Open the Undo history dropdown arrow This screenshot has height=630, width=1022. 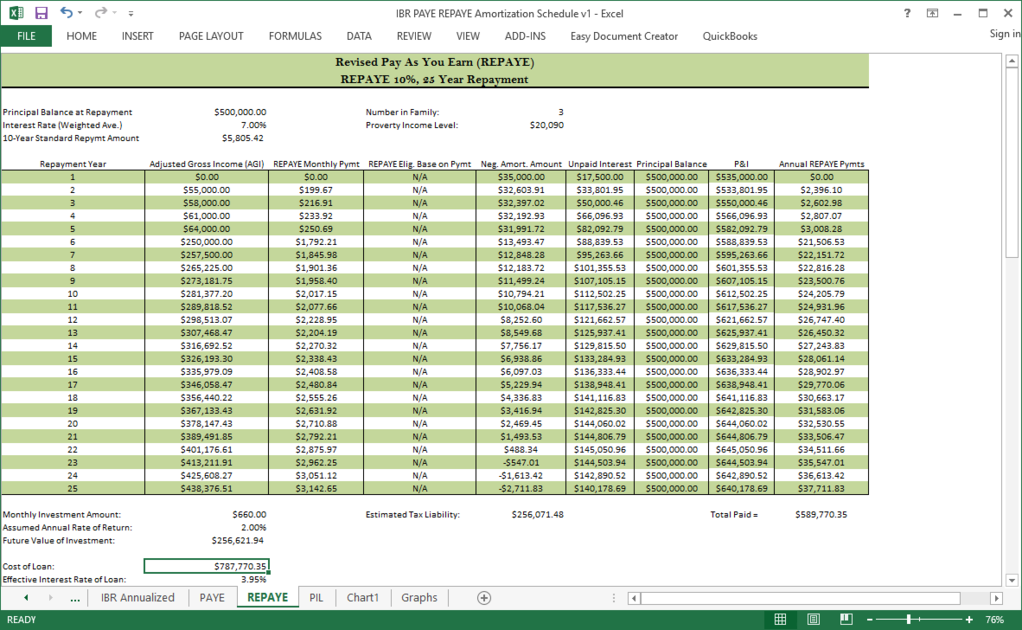click(x=80, y=13)
